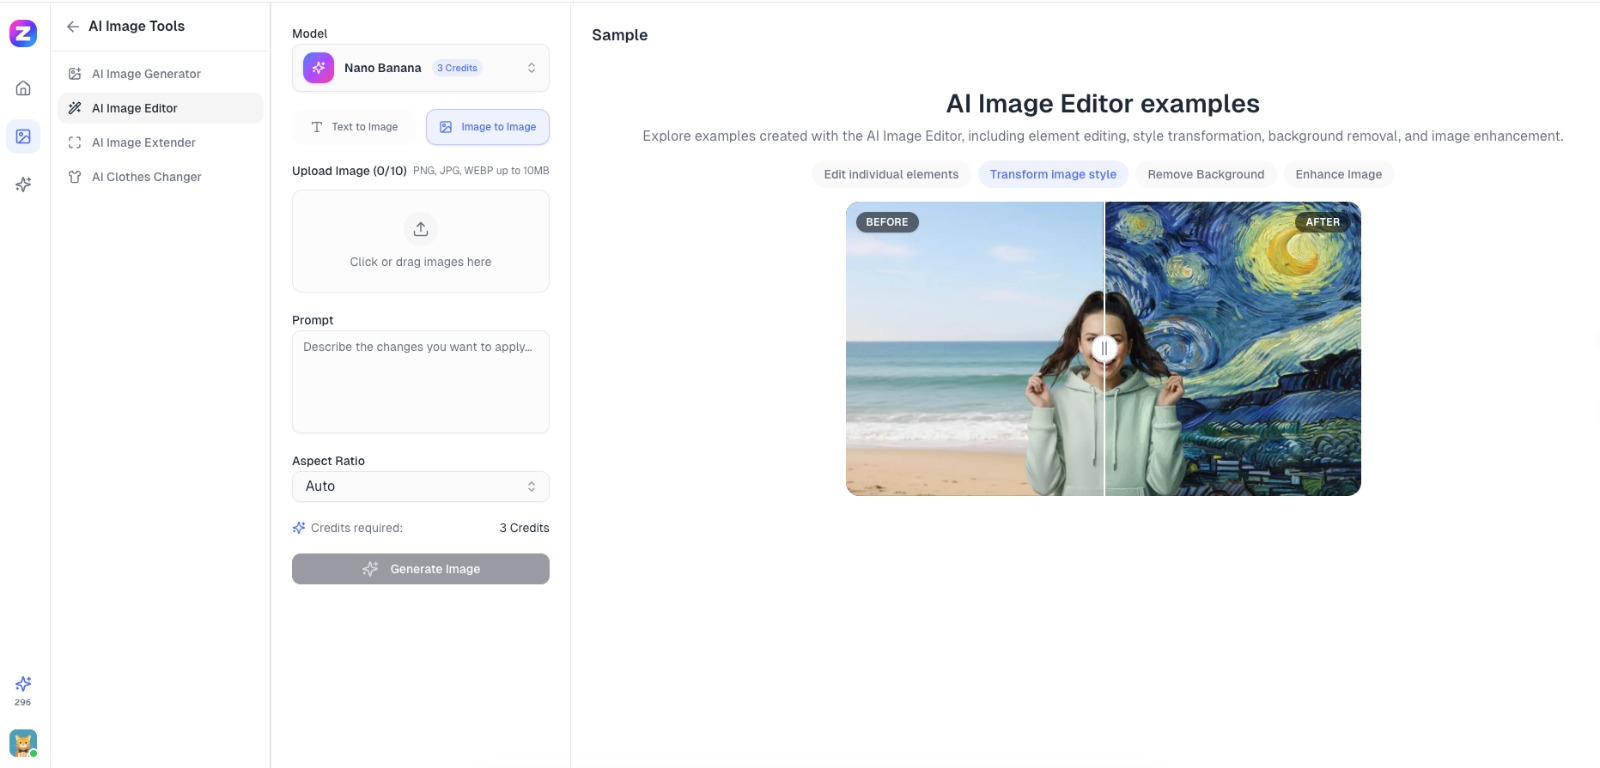This screenshot has width=1600, height=768.
Task: Click the "3 Credits" required value
Action: pos(524,528)
